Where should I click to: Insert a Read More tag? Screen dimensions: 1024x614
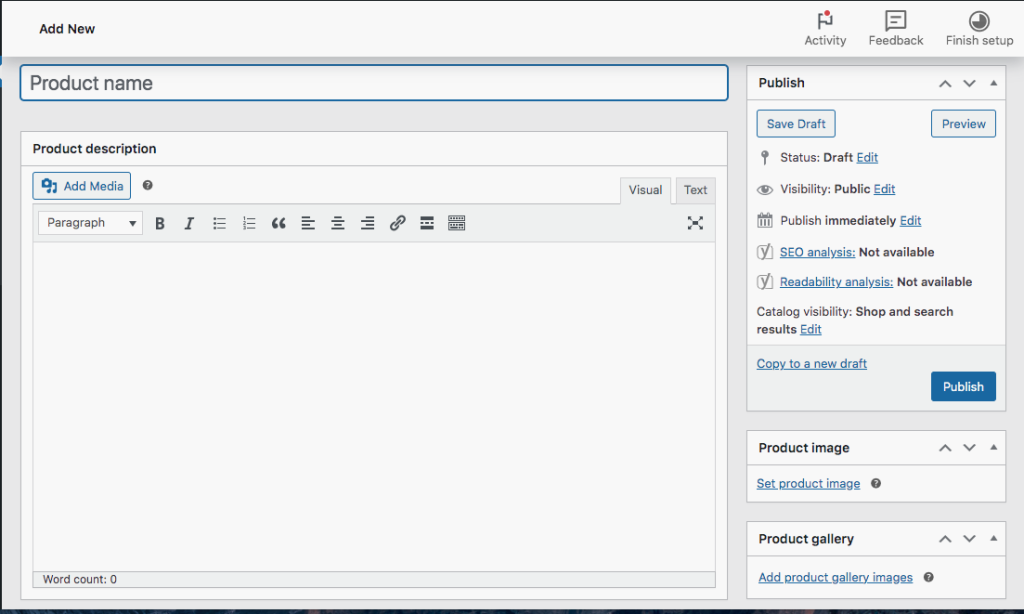point(427,223)
